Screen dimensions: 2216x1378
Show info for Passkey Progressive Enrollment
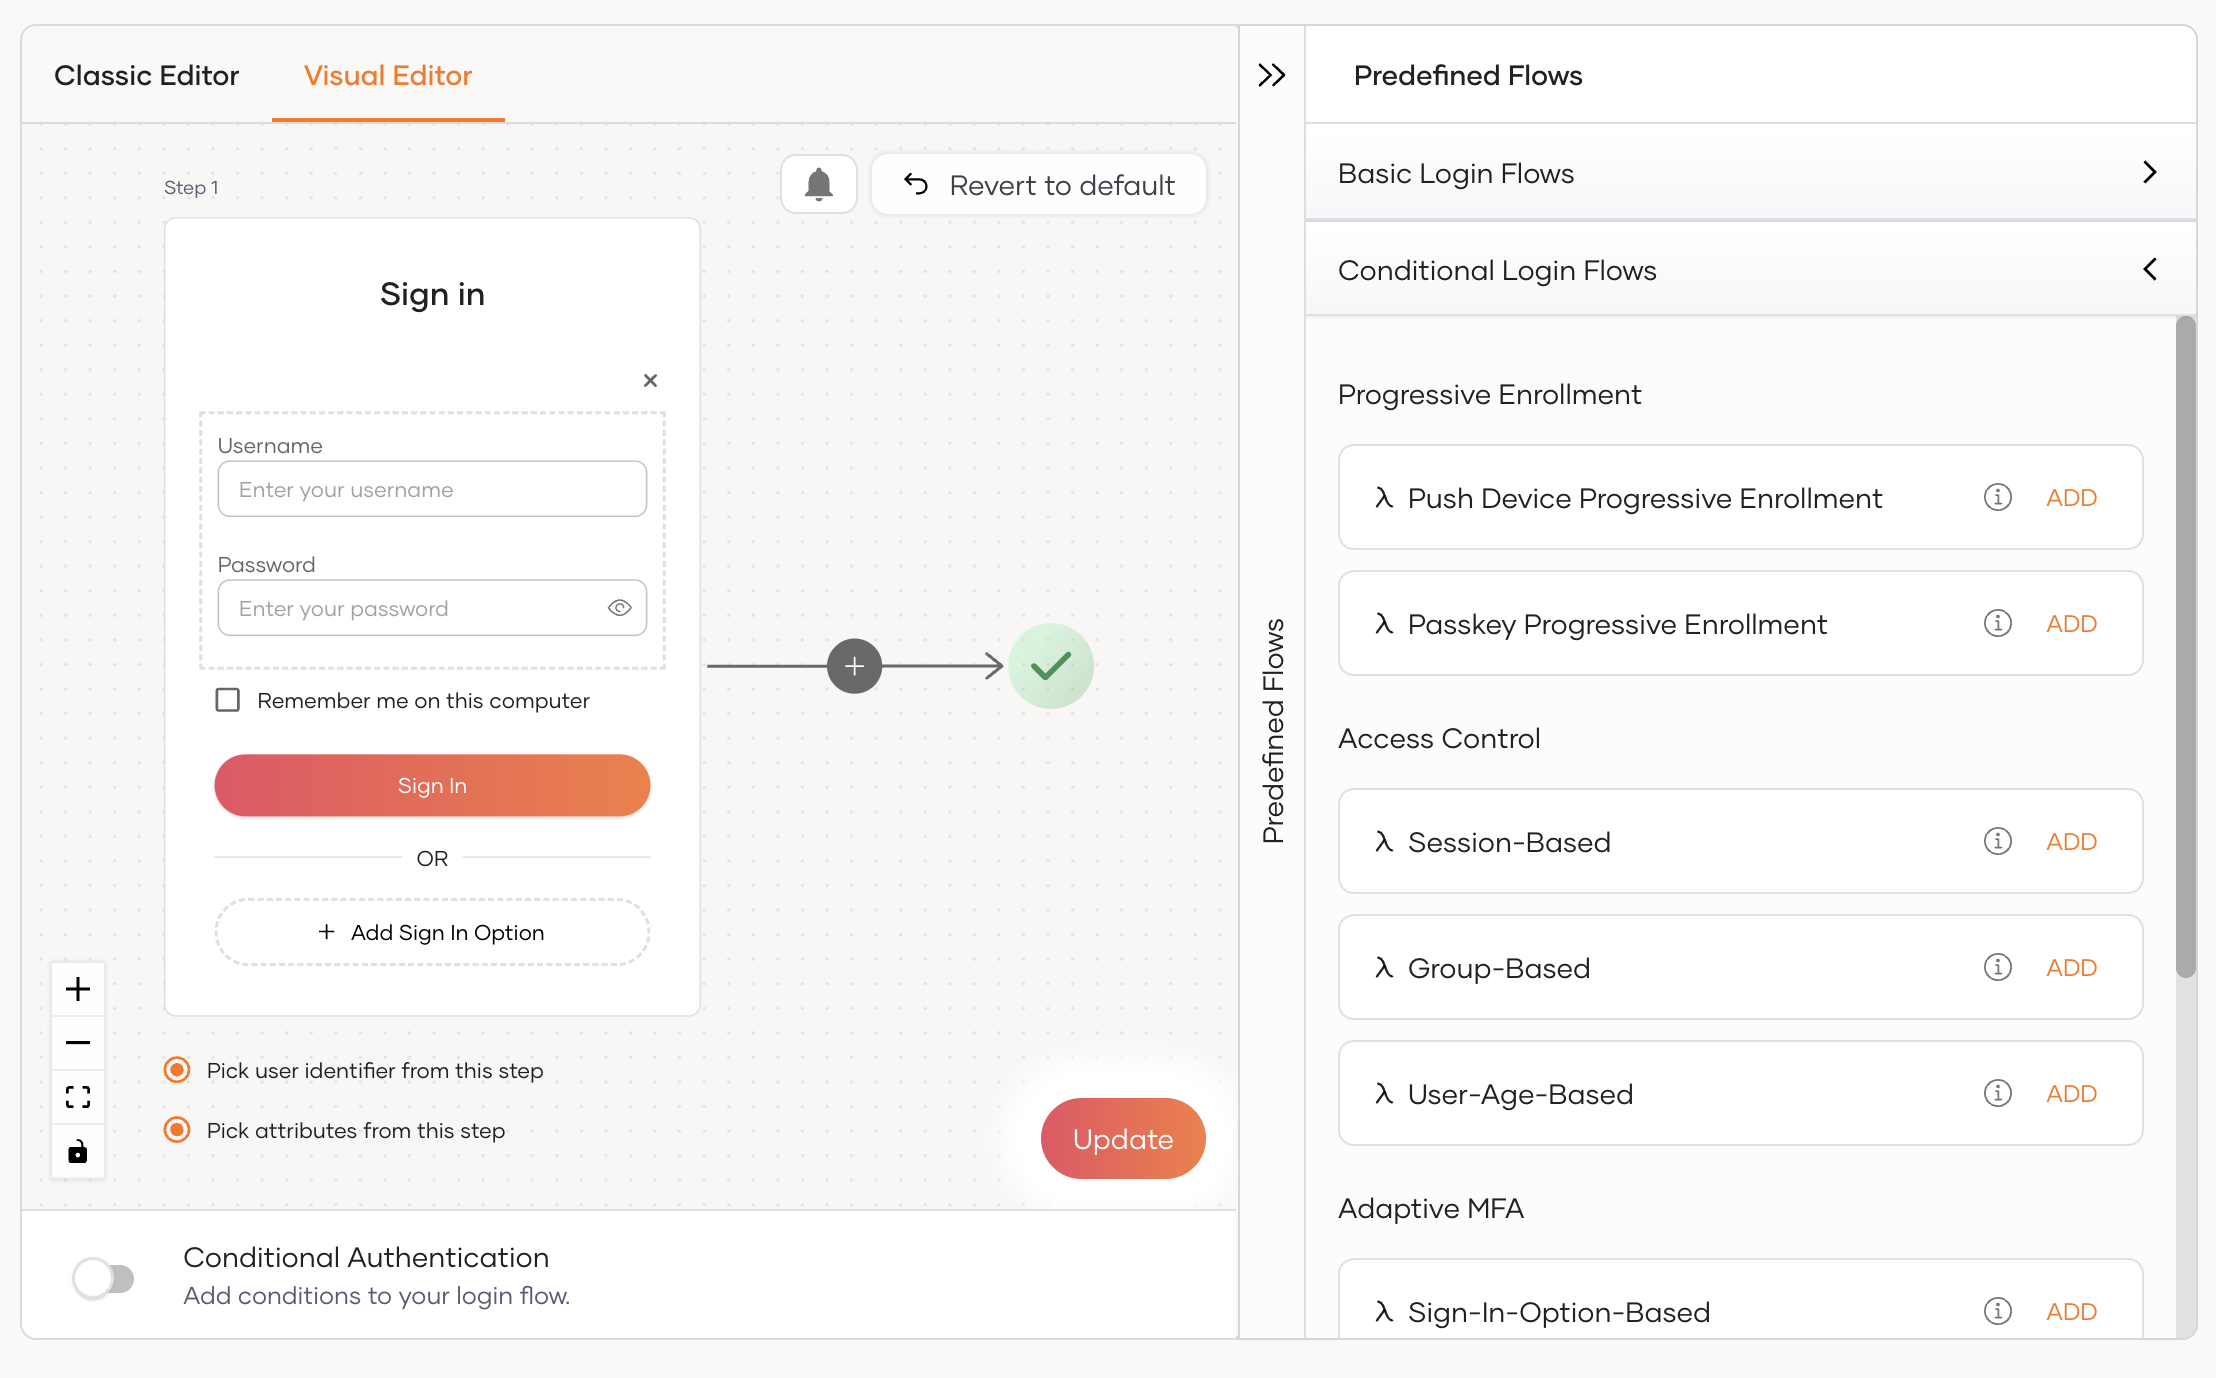[1997, 623]
